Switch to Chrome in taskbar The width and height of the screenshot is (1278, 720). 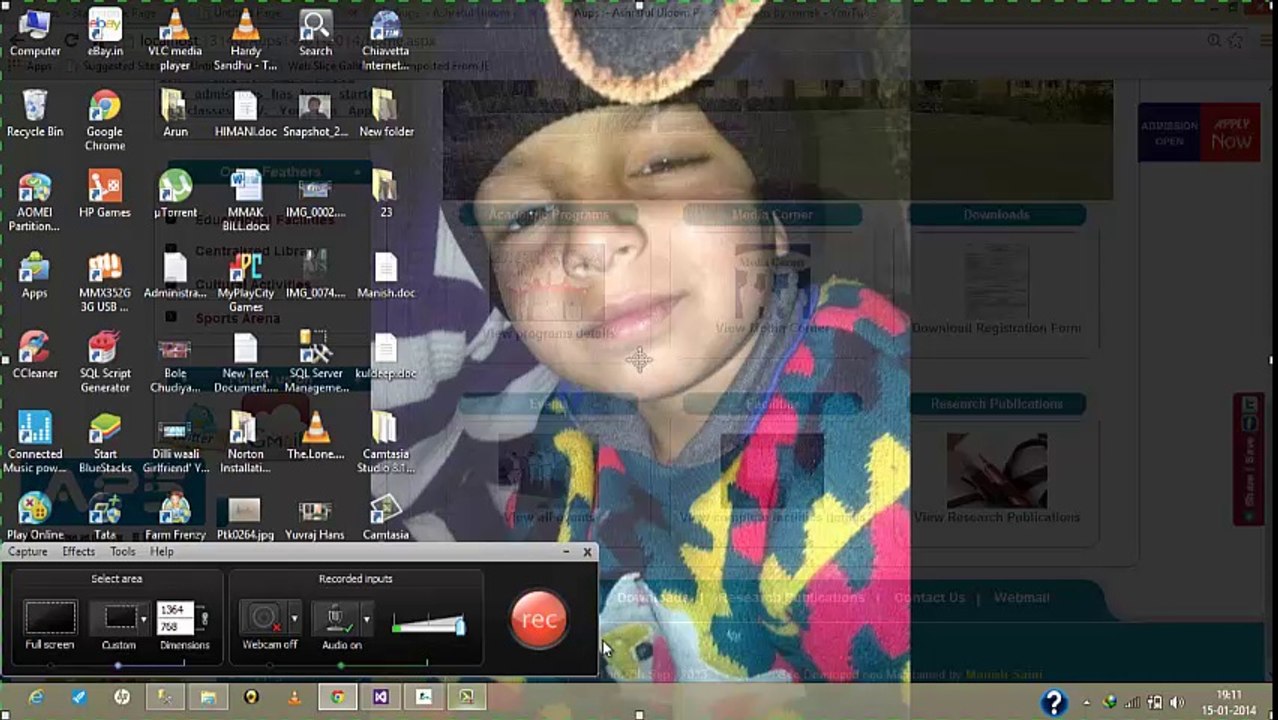click(337, 697)
